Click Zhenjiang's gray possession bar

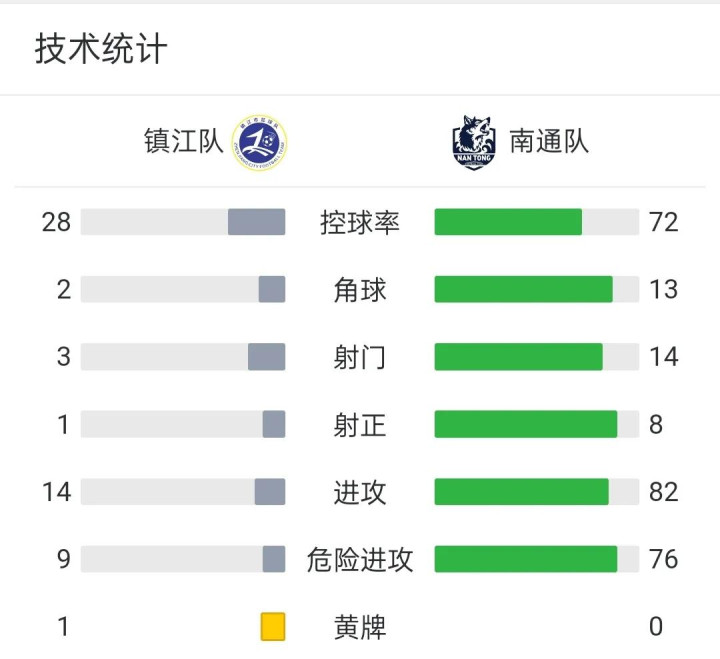(x=256, y=222)
